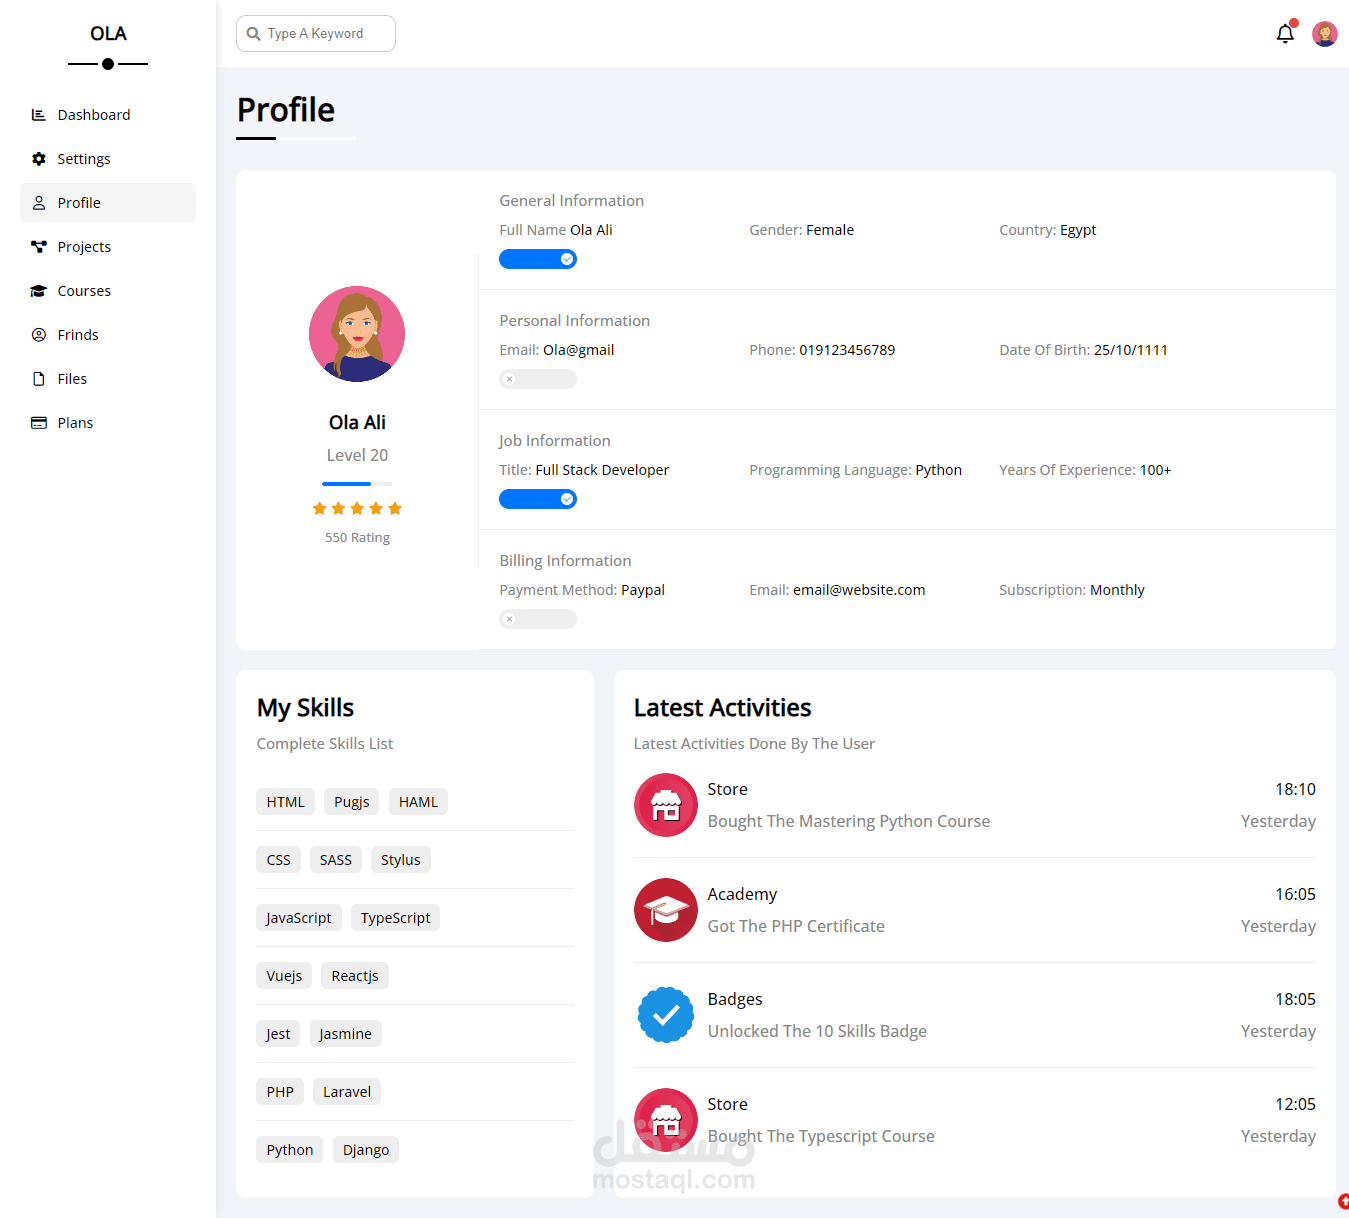Click the Academy graduation cap icon

(x=666, y=910)
